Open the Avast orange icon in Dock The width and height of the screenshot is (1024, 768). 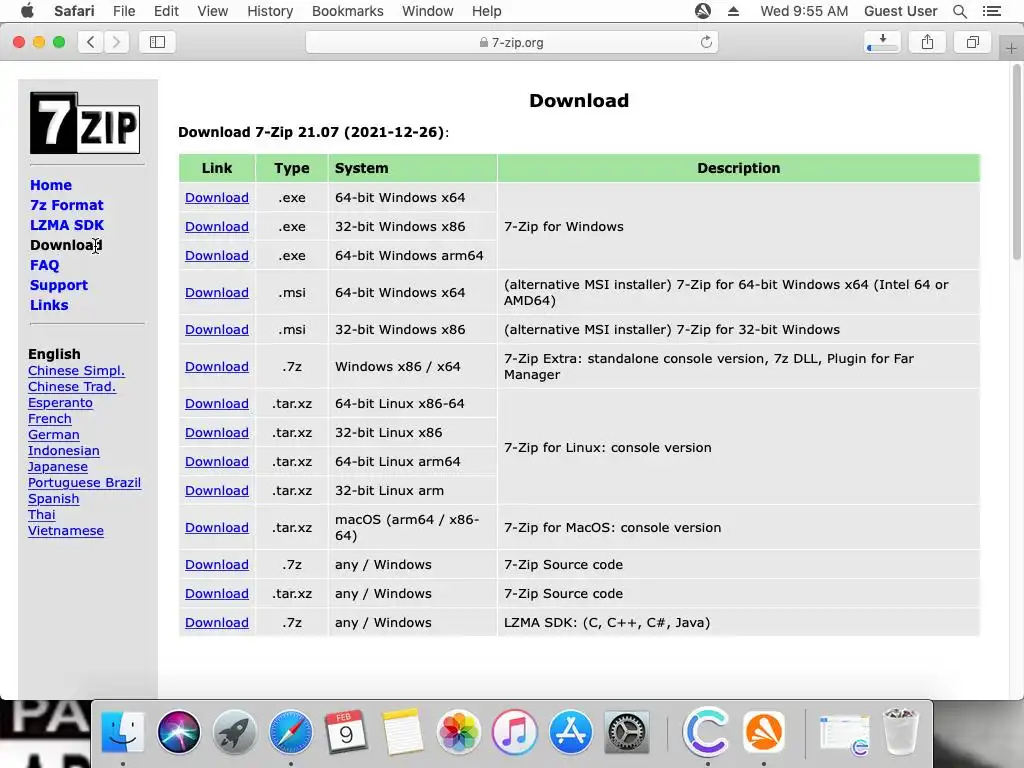click(x=763, y=731)
